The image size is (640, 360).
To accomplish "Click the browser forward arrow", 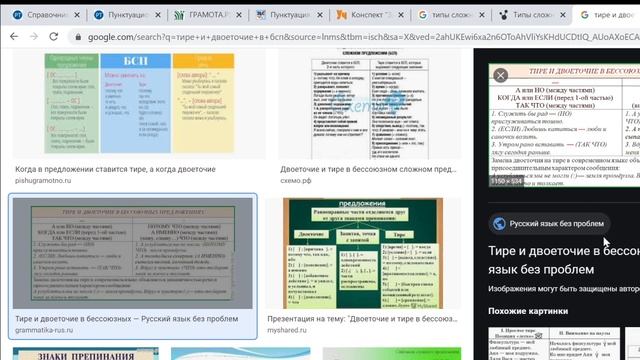I will (34, 37).
